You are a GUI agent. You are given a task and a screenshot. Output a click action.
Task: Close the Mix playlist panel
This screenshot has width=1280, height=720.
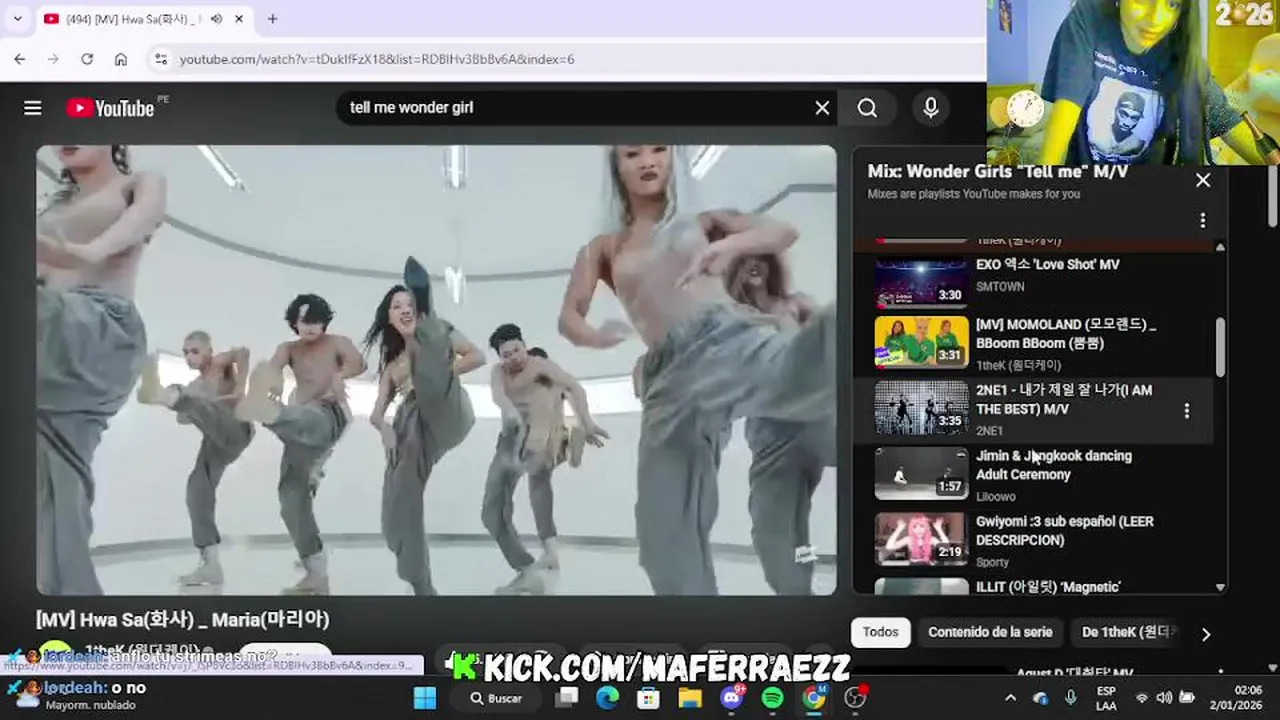coord(1203,180)
